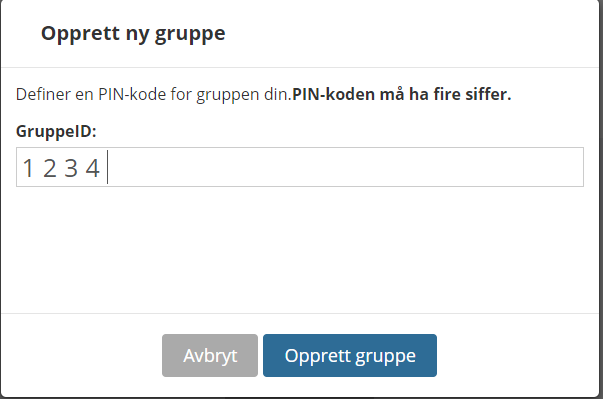Cancel with the Avbryt button

tap(210, 356)
